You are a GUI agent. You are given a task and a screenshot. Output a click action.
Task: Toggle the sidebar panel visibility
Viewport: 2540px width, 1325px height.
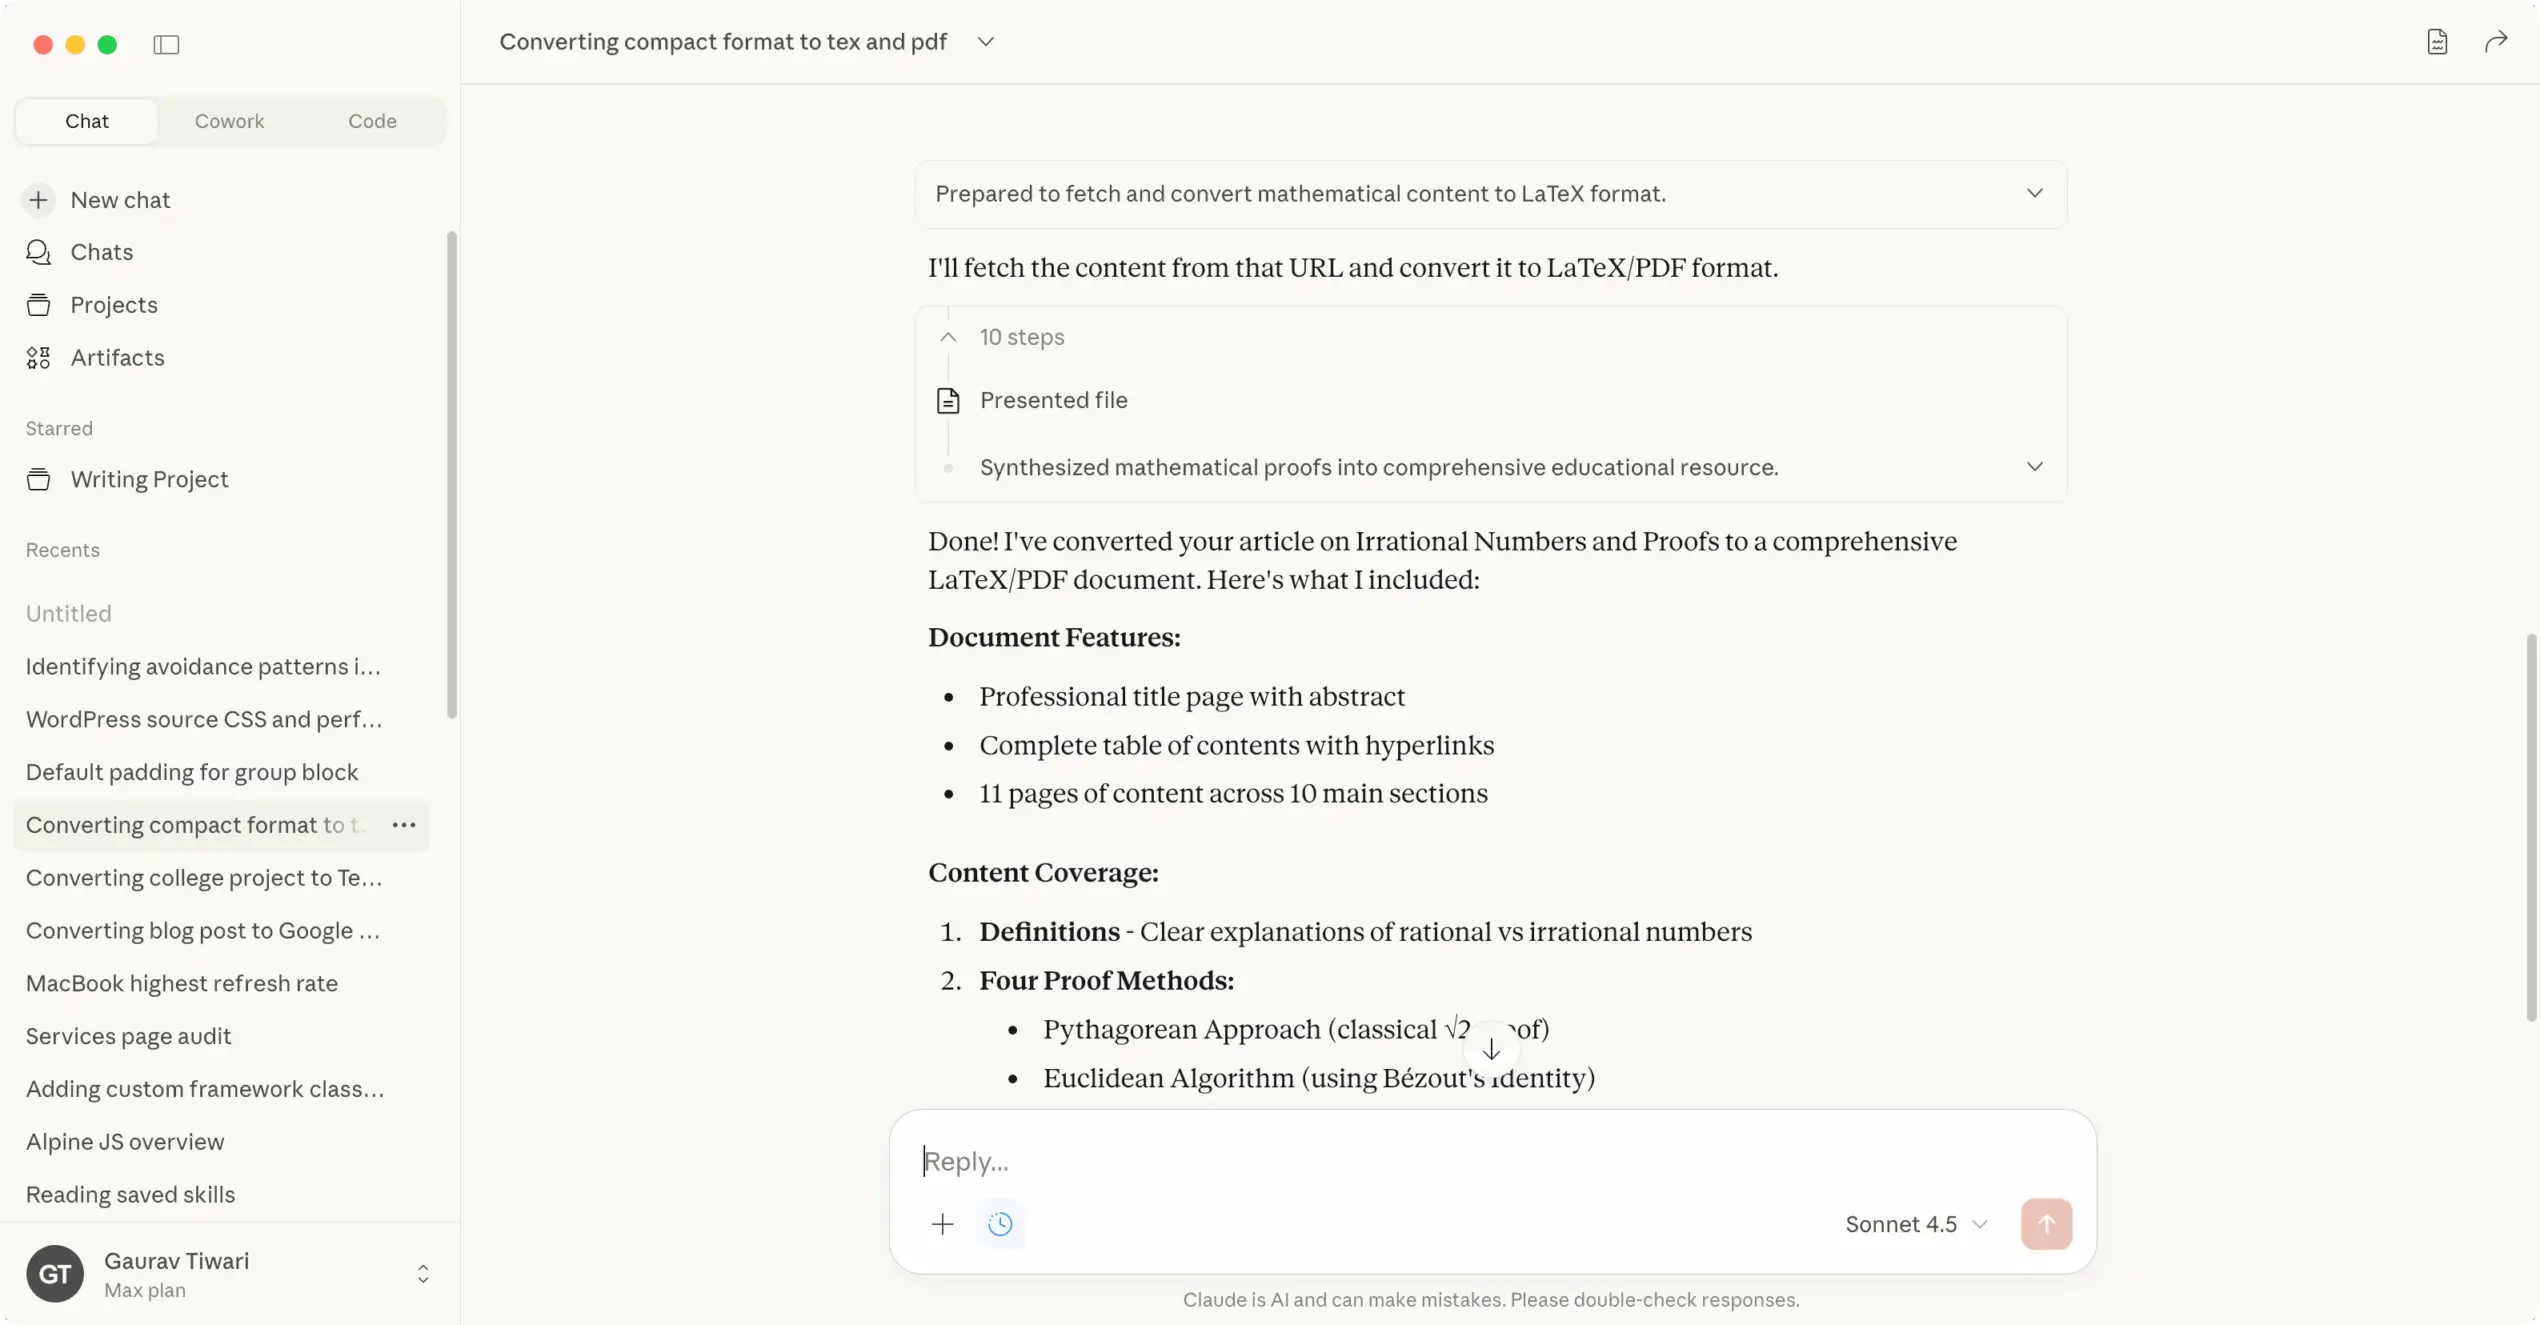(x=166, y=45)
